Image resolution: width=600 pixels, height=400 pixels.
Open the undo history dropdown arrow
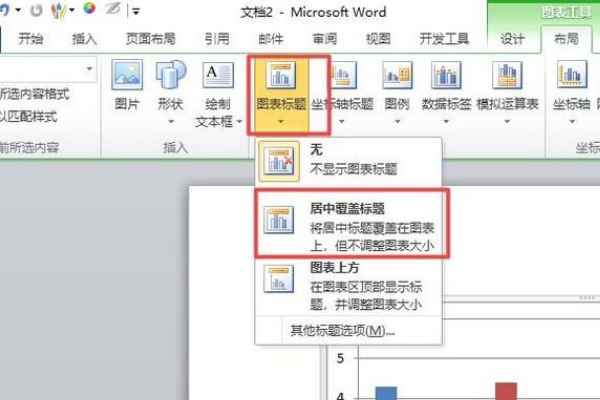[x=18, y=10]
